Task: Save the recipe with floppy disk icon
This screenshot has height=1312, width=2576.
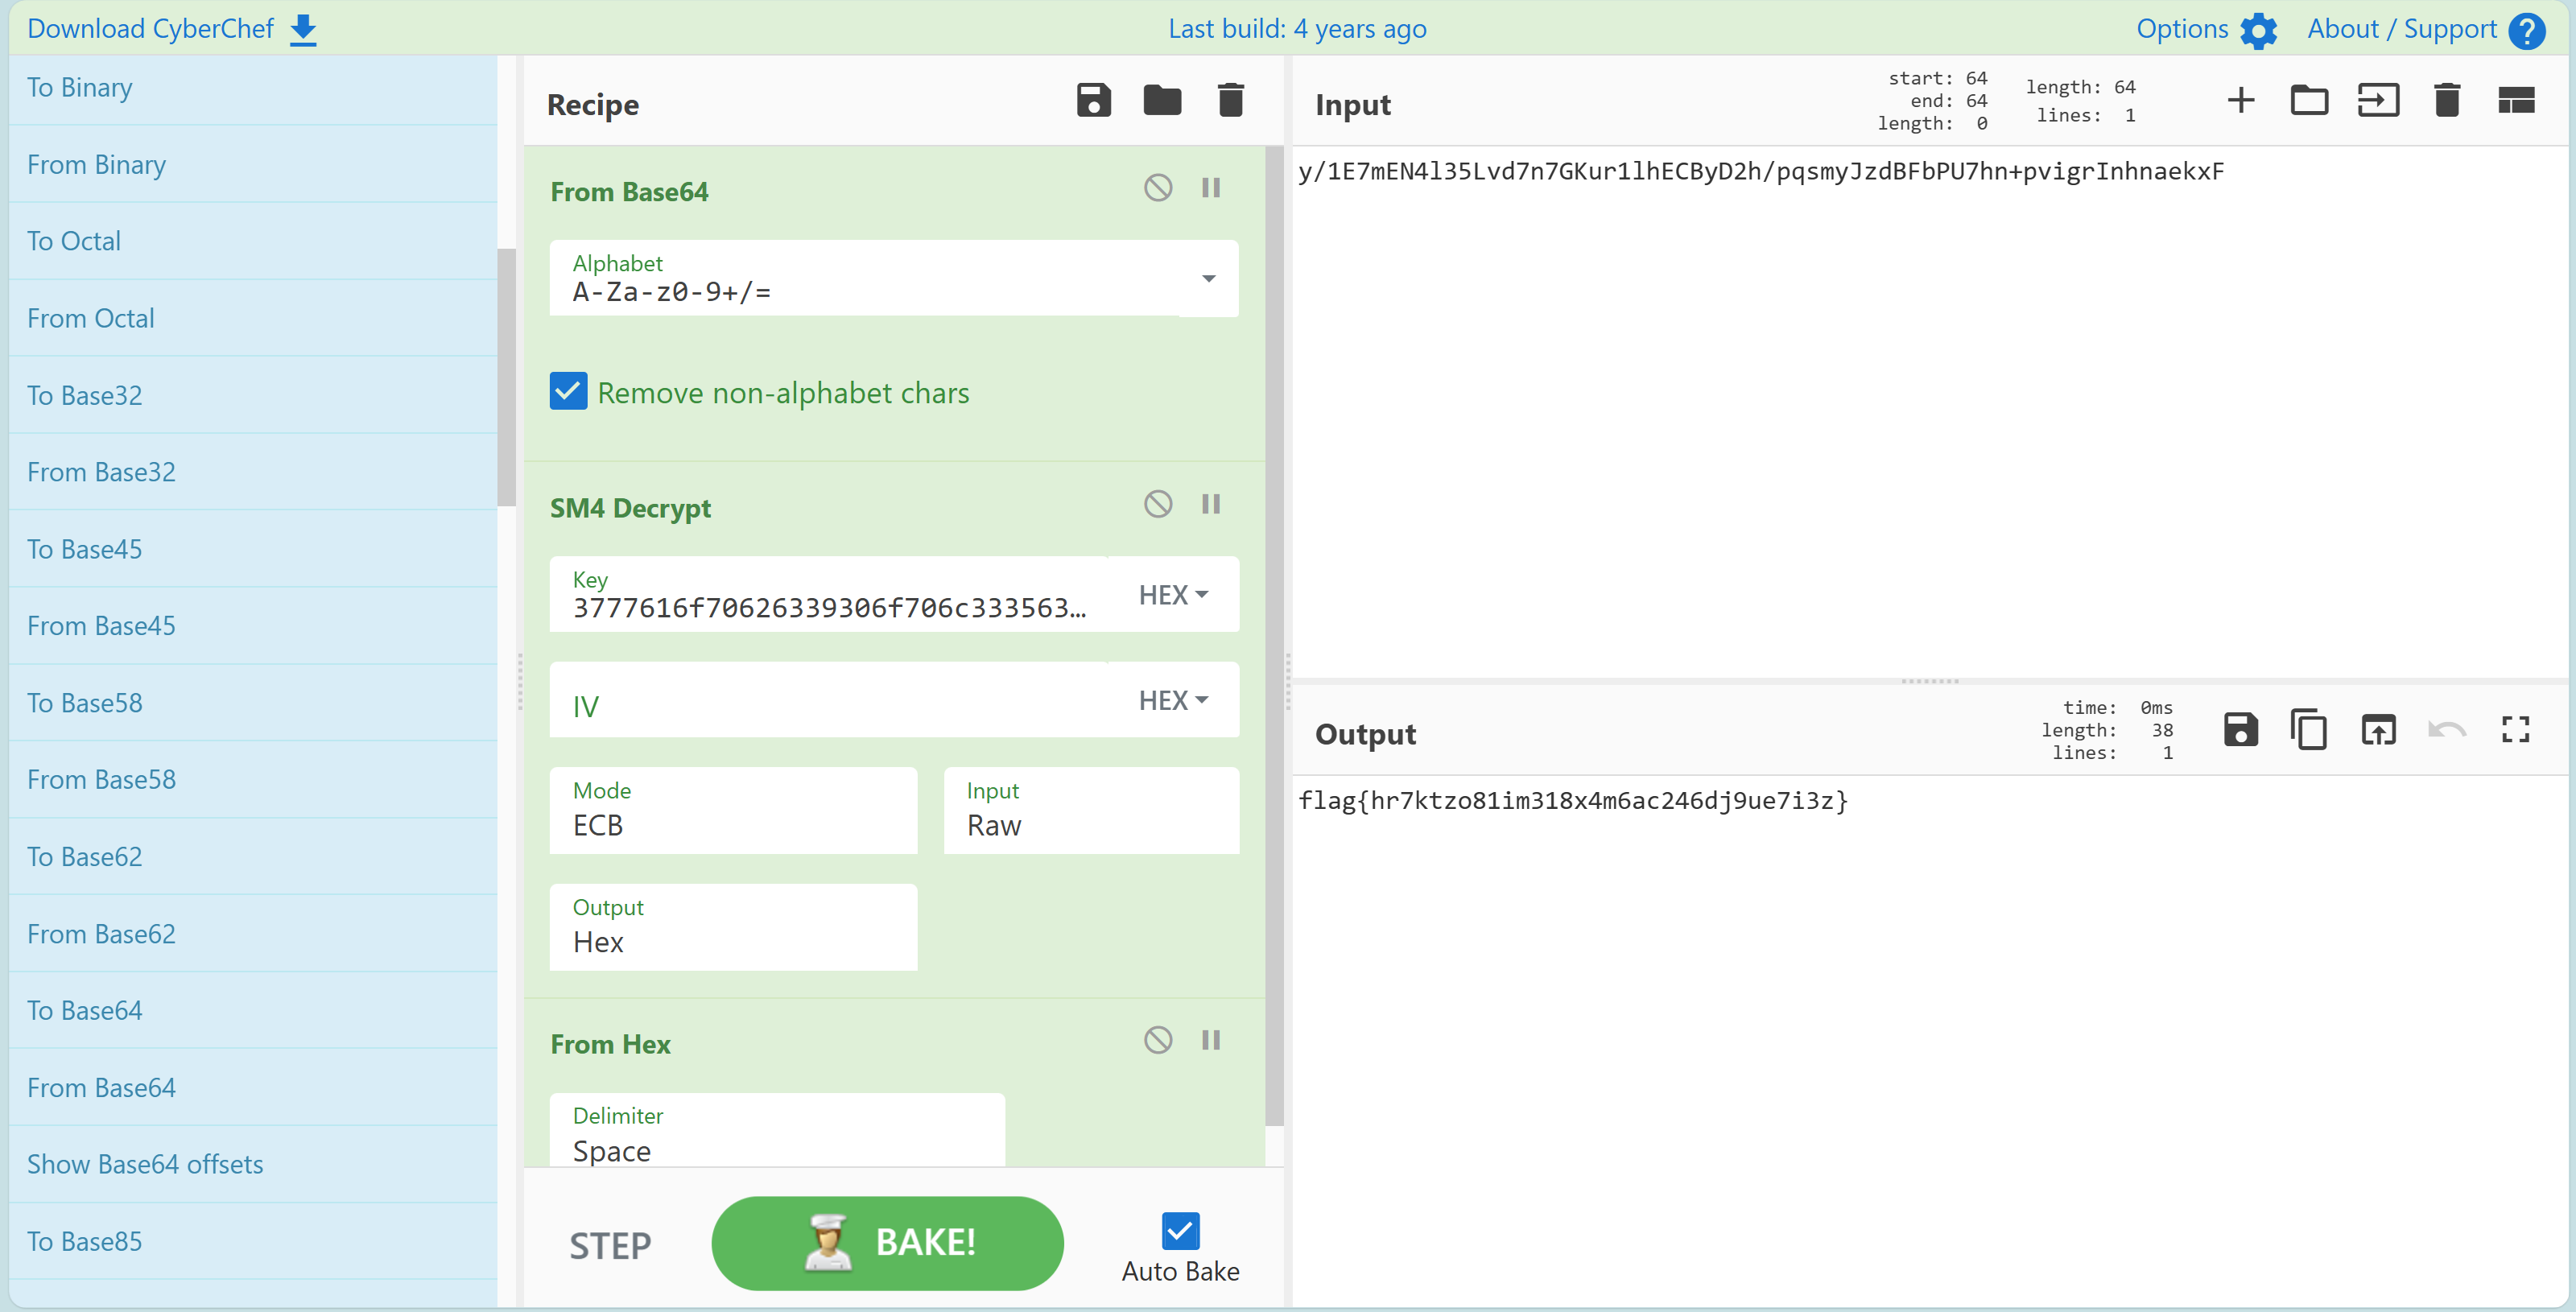Action: click(1093, 101)
